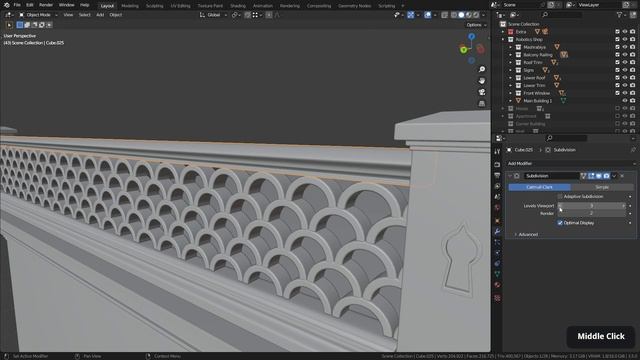Toggle camera view gizmo in viewport
The width and height of the screenshot is (640, 360).
(482, 92)
